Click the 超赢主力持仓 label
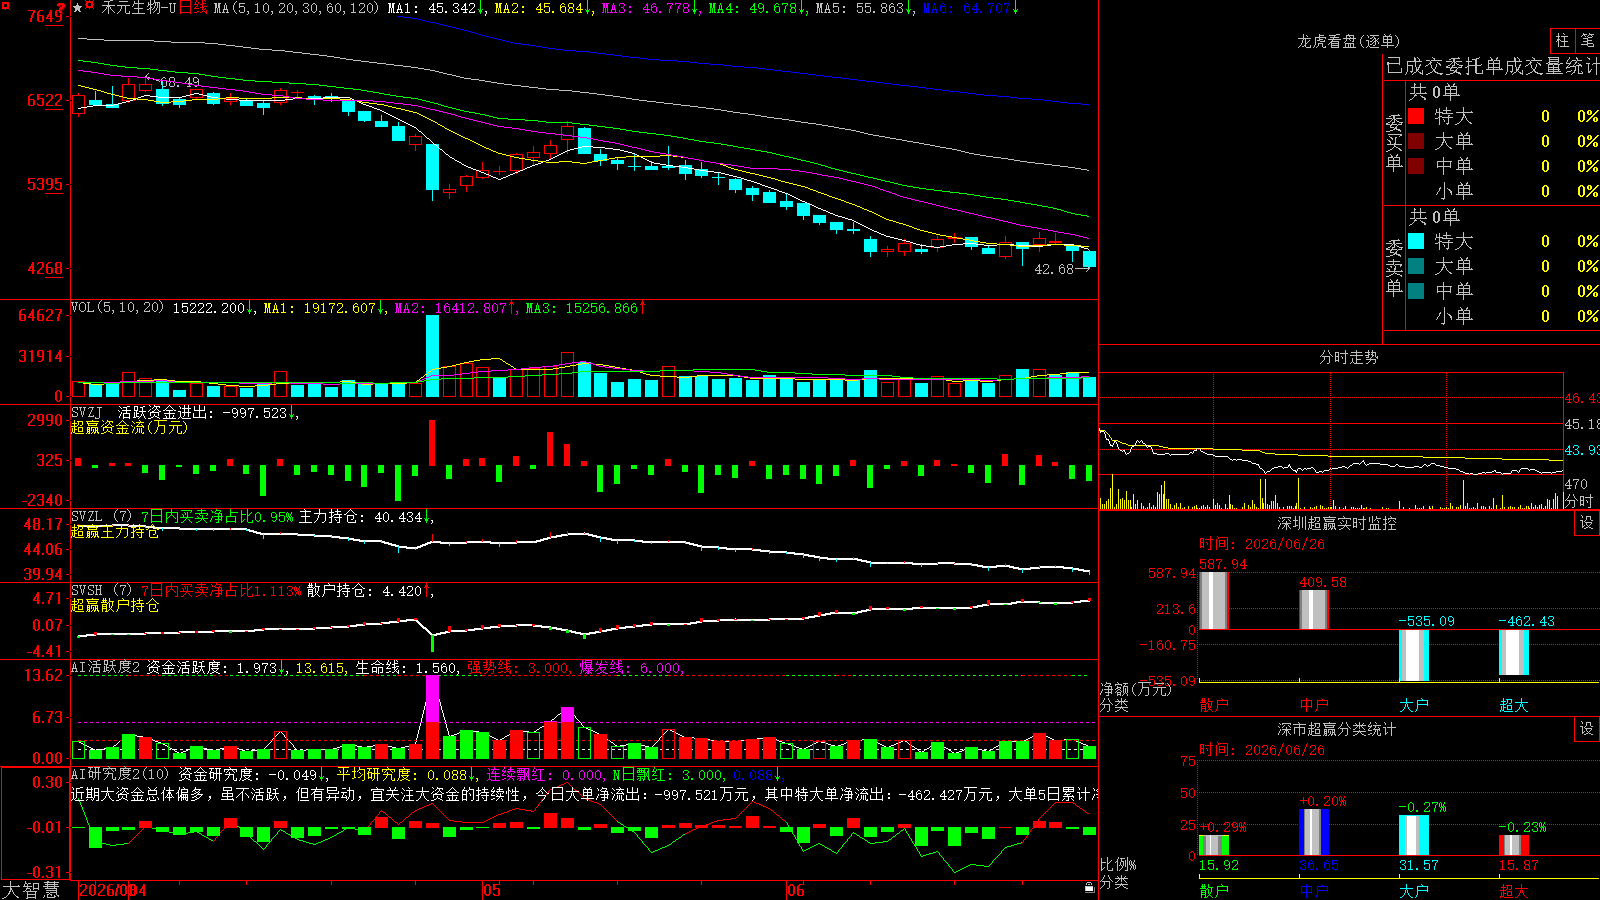Viewport: 1600px width, 900px height. click(x=115, y=531)
